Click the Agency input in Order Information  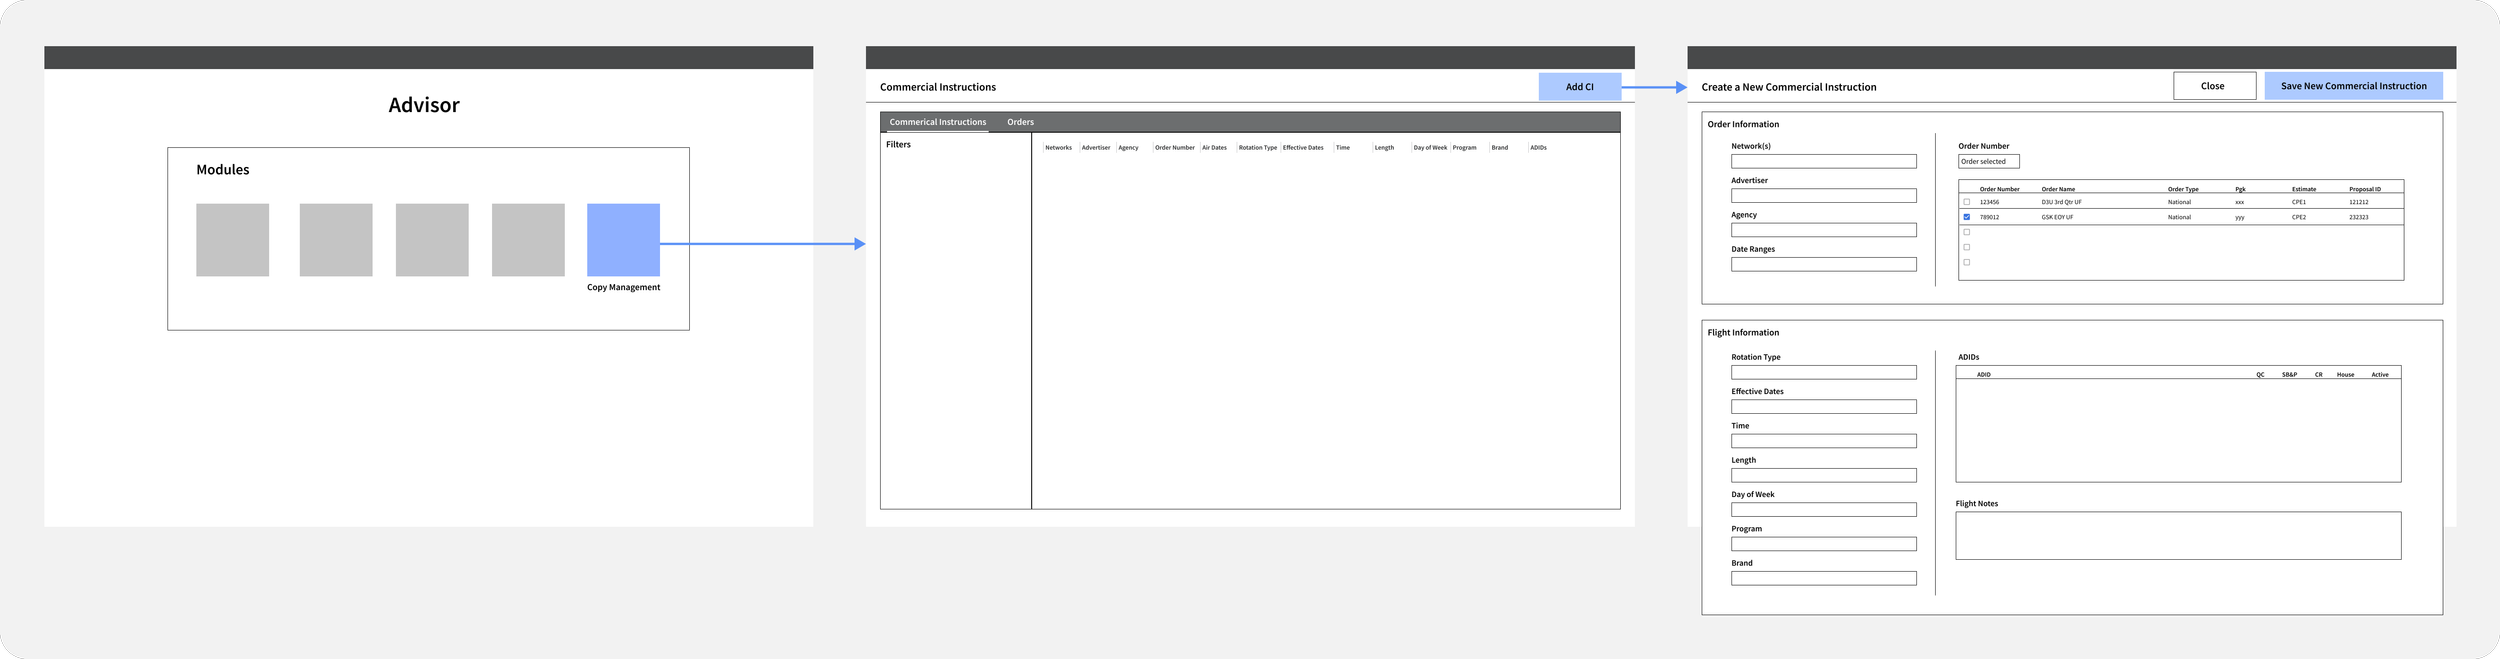[x=1823, y=230]
